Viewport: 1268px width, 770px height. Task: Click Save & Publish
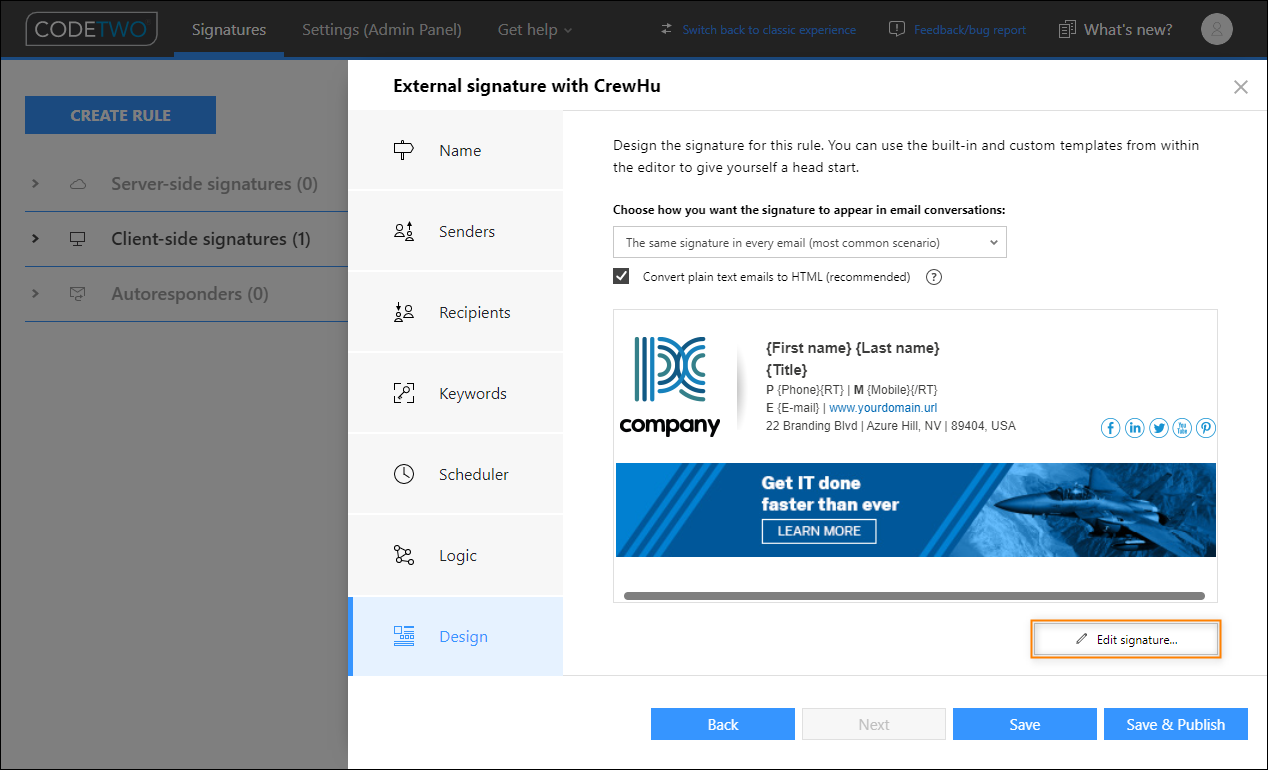click(1176, 724)
